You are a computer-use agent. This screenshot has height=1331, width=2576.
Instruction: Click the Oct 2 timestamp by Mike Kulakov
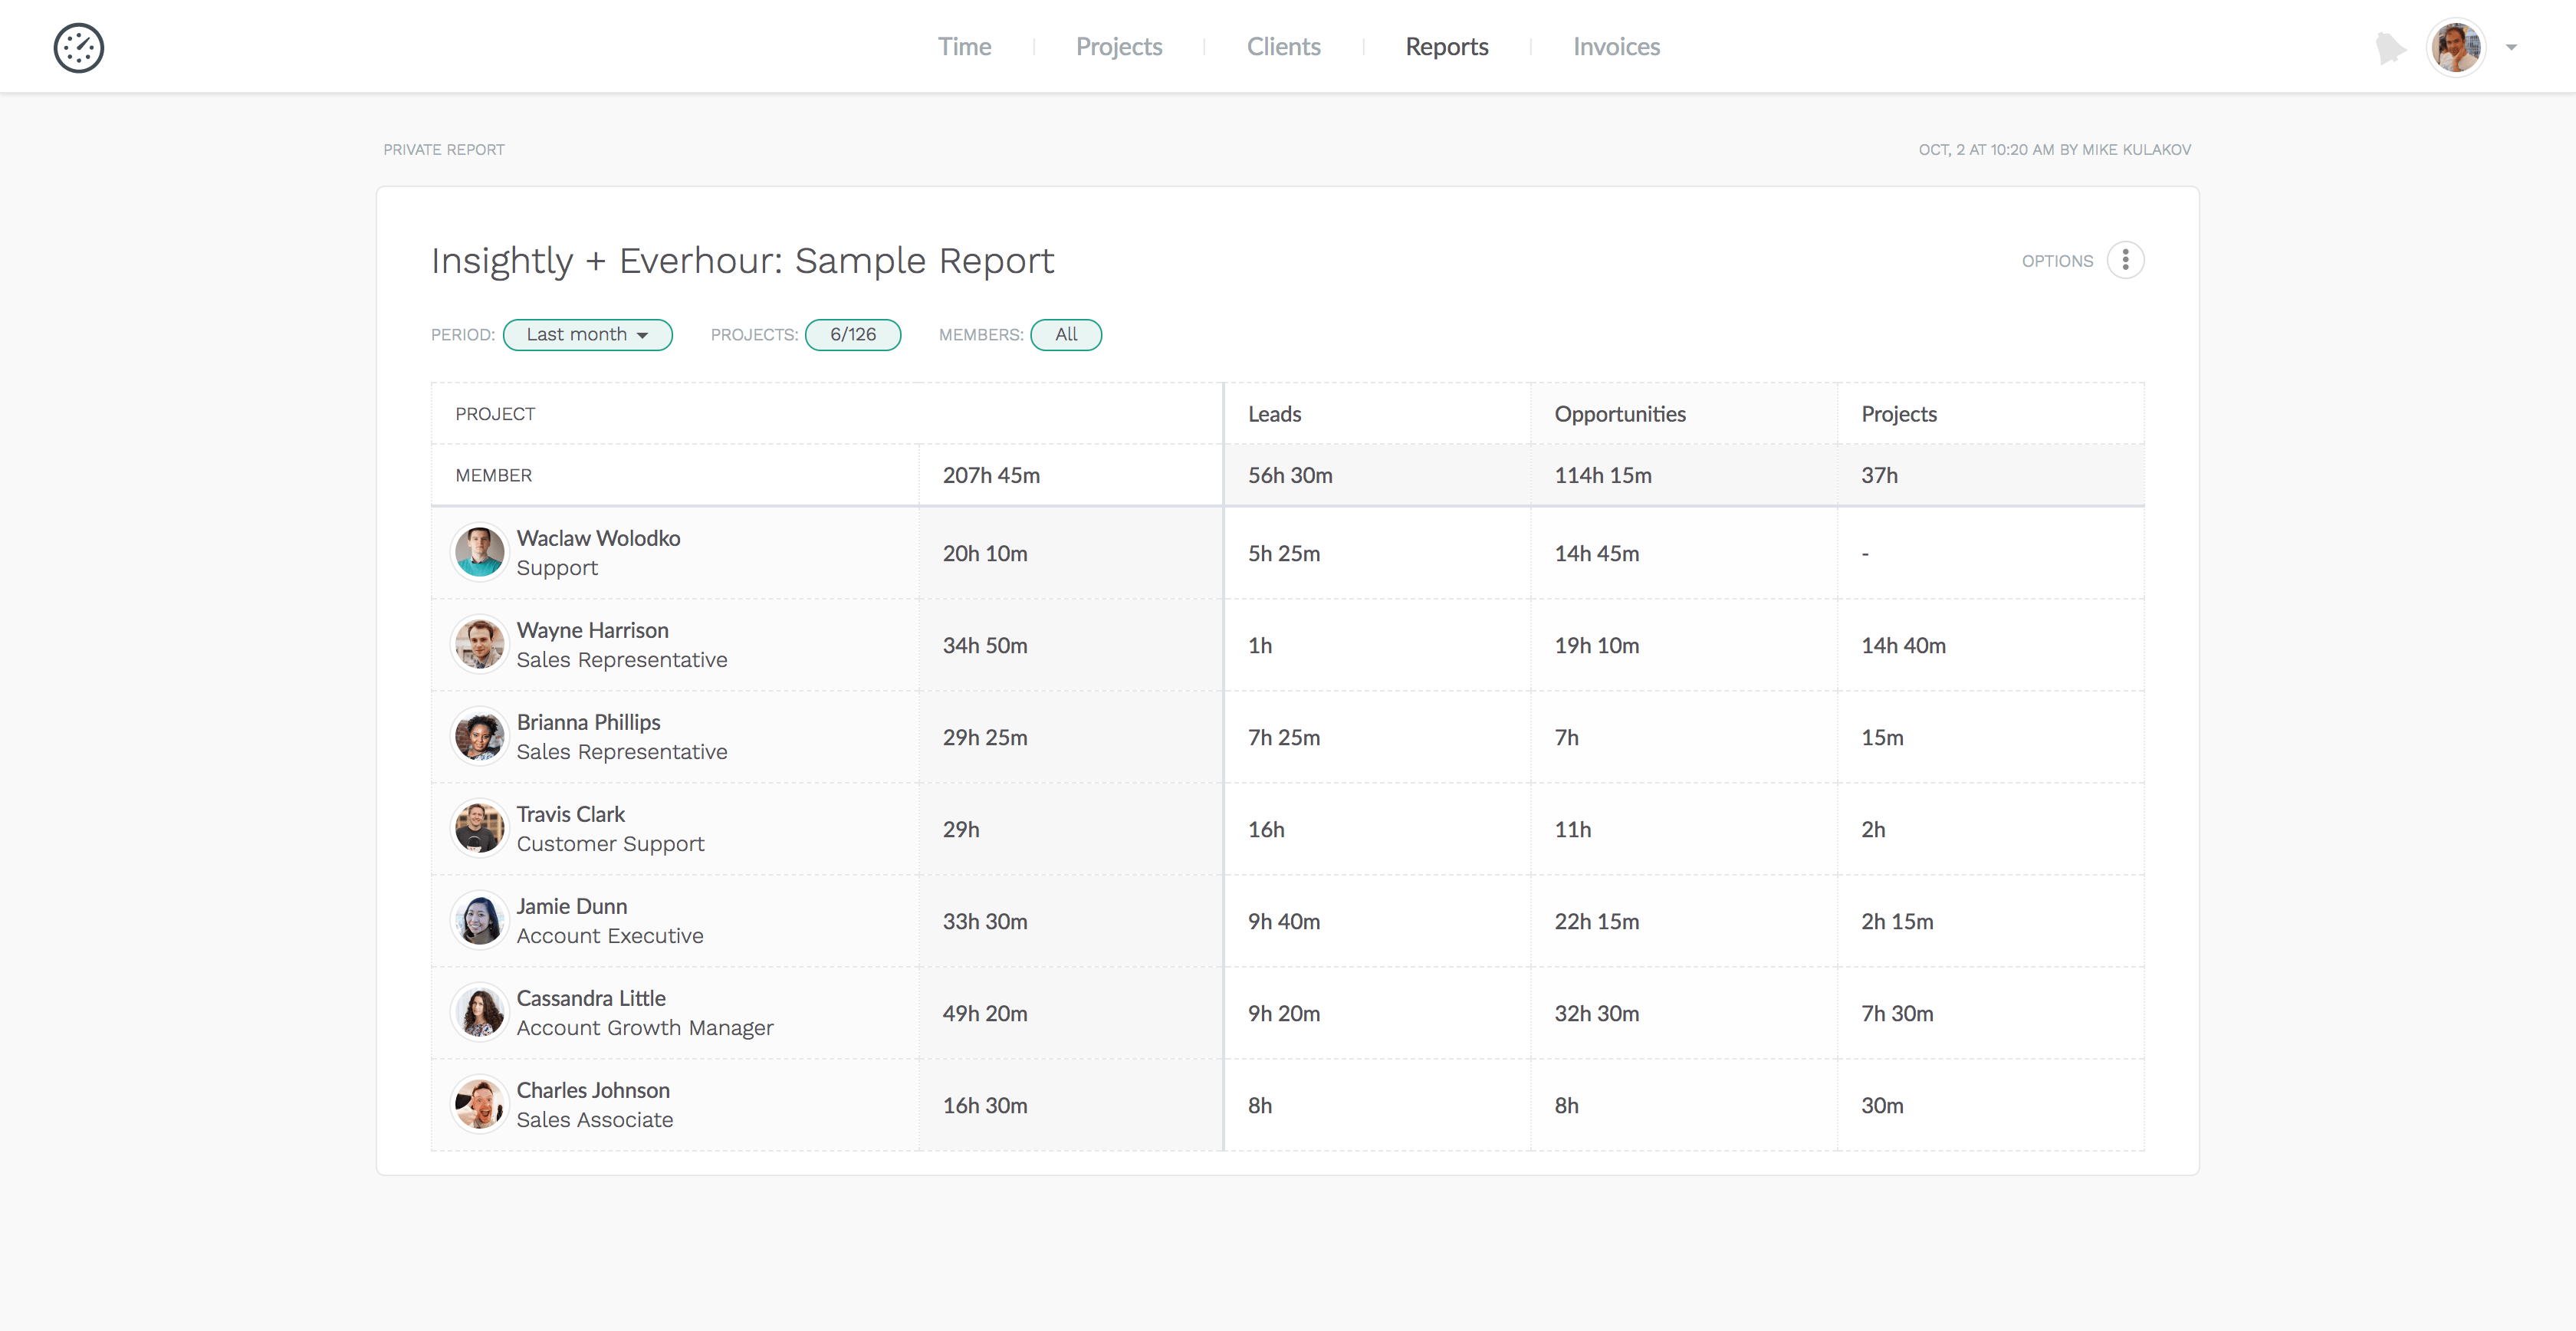point(2054,150)
